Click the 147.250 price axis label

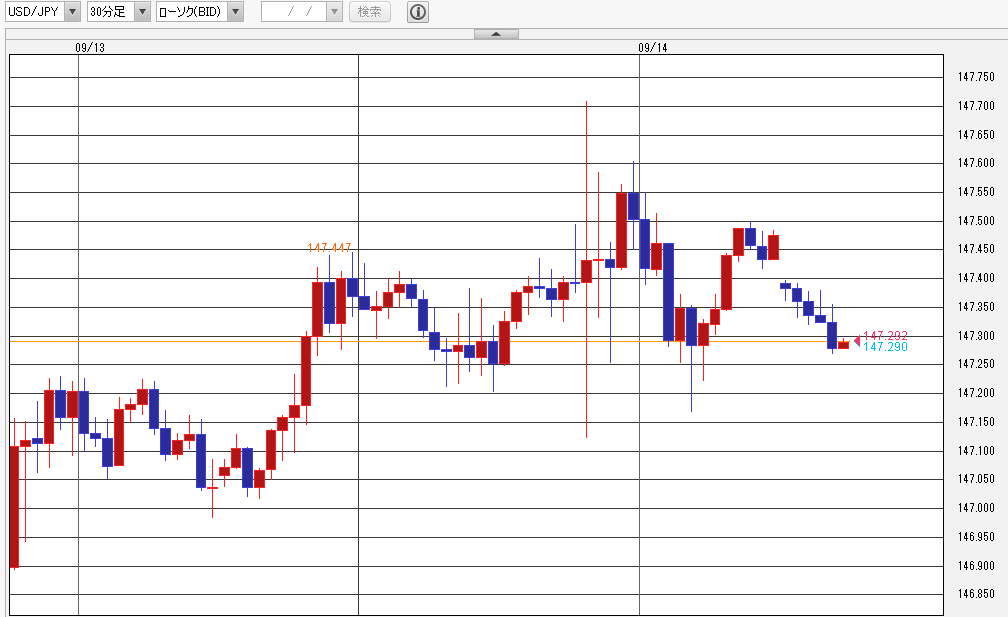[976, 364]
